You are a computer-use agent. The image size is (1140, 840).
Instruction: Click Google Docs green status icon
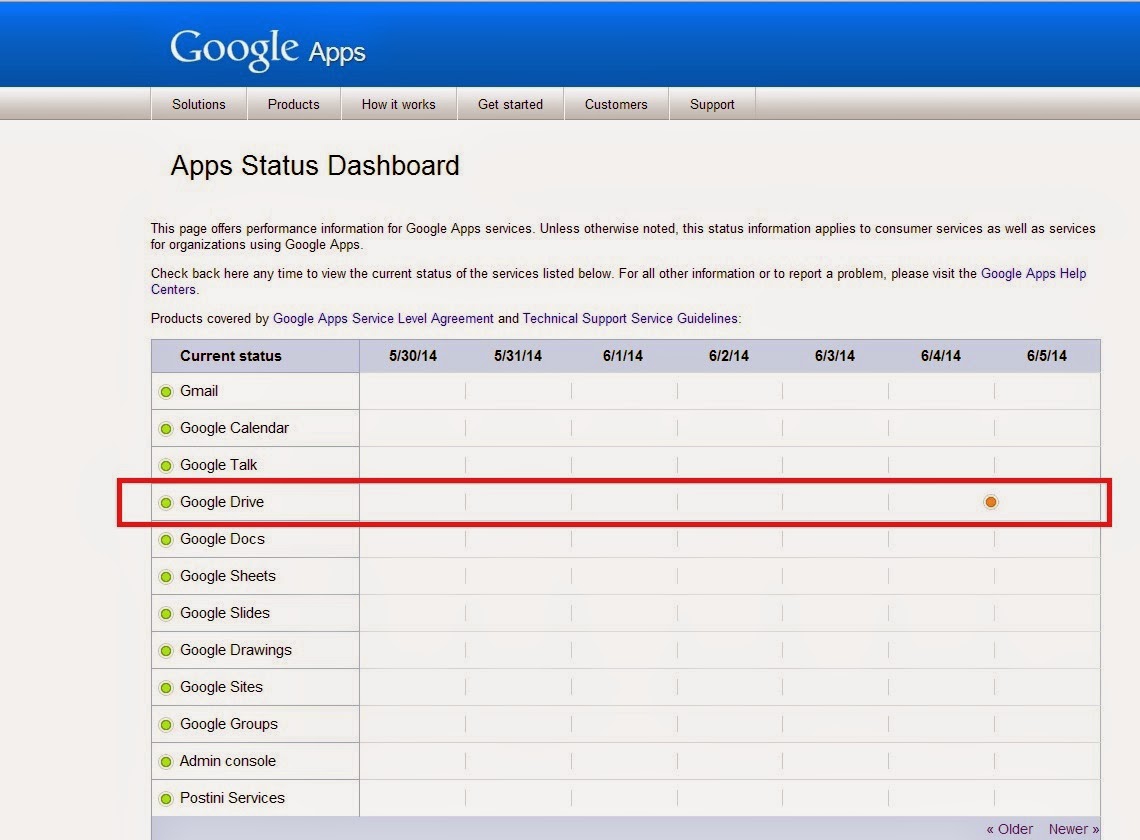(166, 540)
